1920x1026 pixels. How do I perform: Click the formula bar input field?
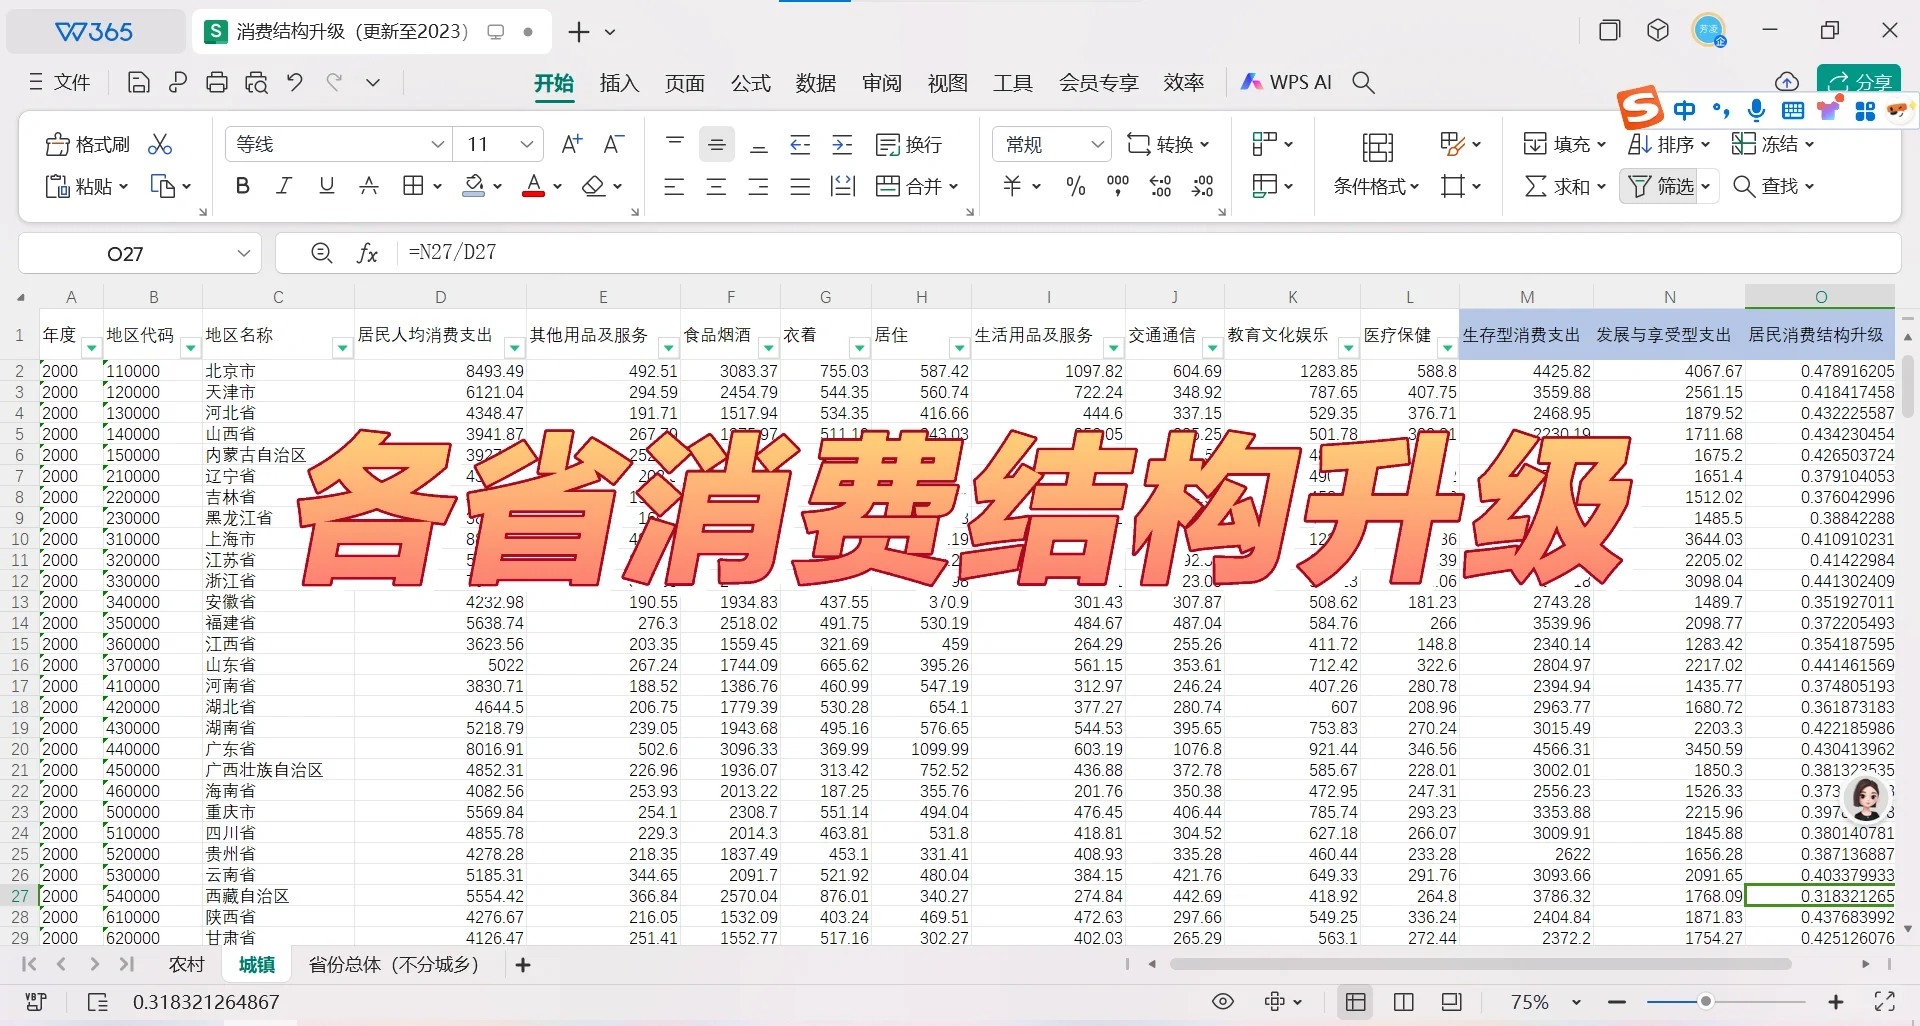1148,253
